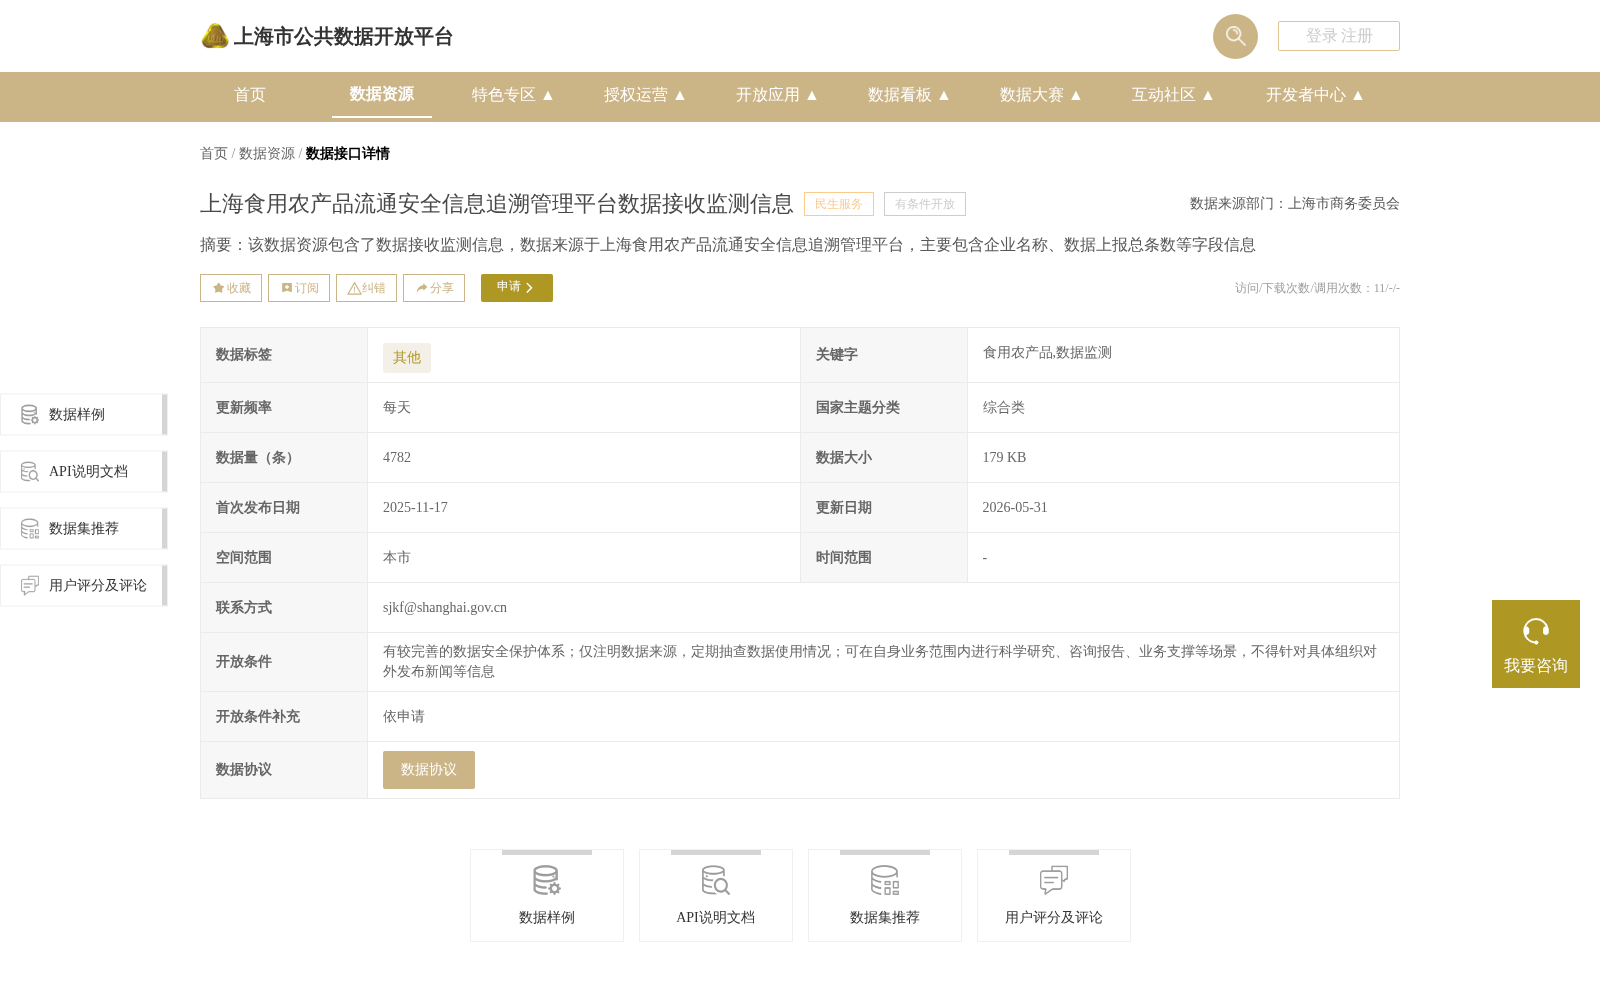Click update date 2026-05-31
This screenshot has height=1000, width=1600.
[1015, 508]
